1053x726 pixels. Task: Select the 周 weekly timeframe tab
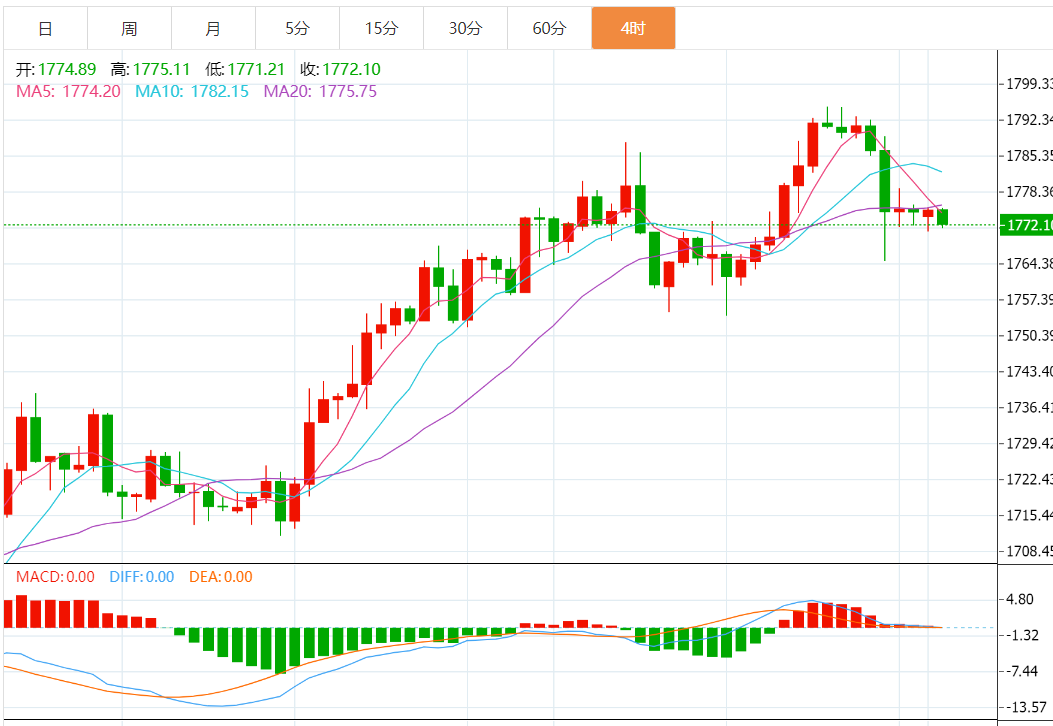point(129,28)
